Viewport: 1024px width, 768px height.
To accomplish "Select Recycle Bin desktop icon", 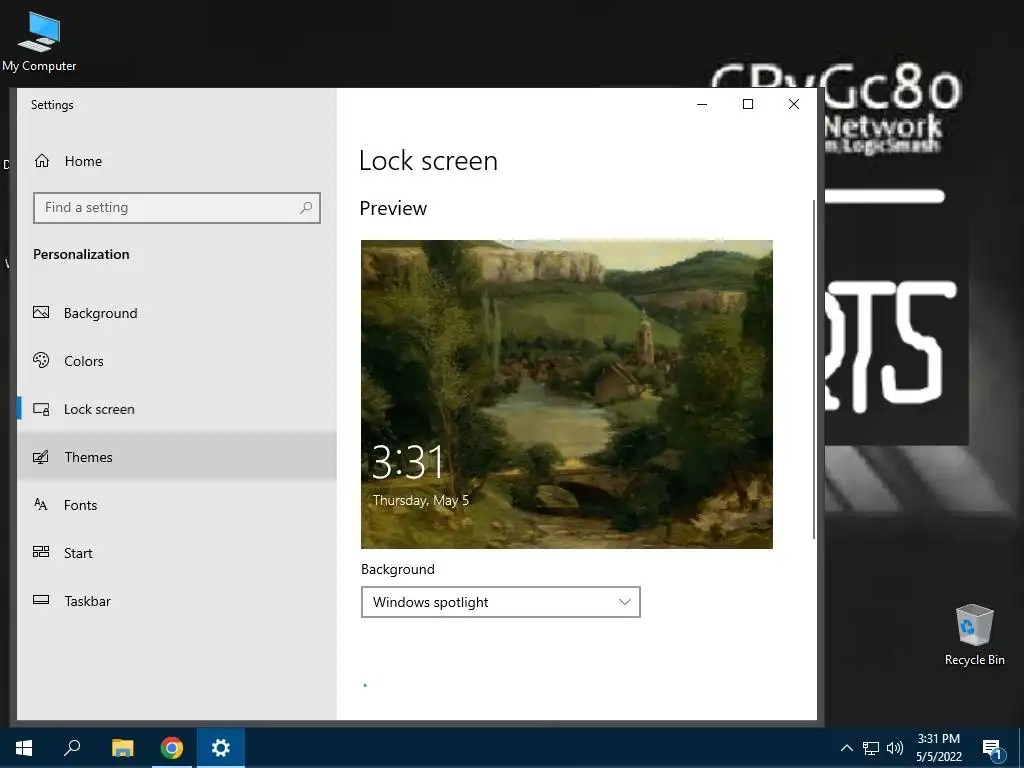I will point(974,635).
